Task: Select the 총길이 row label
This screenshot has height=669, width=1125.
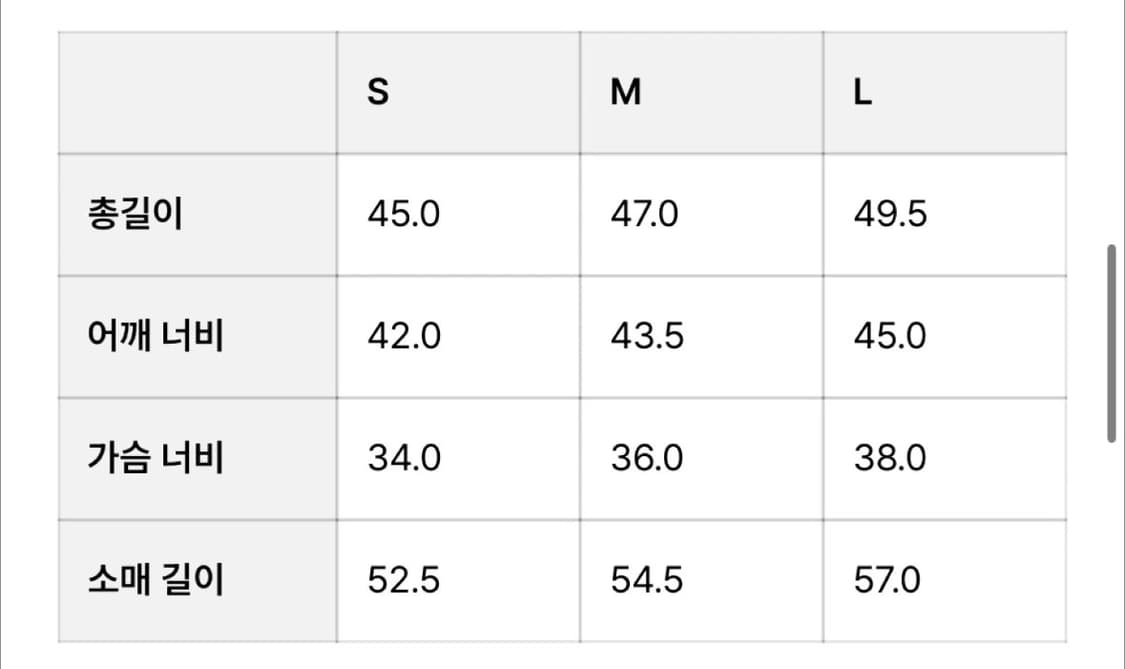Action: pos(135,215)
